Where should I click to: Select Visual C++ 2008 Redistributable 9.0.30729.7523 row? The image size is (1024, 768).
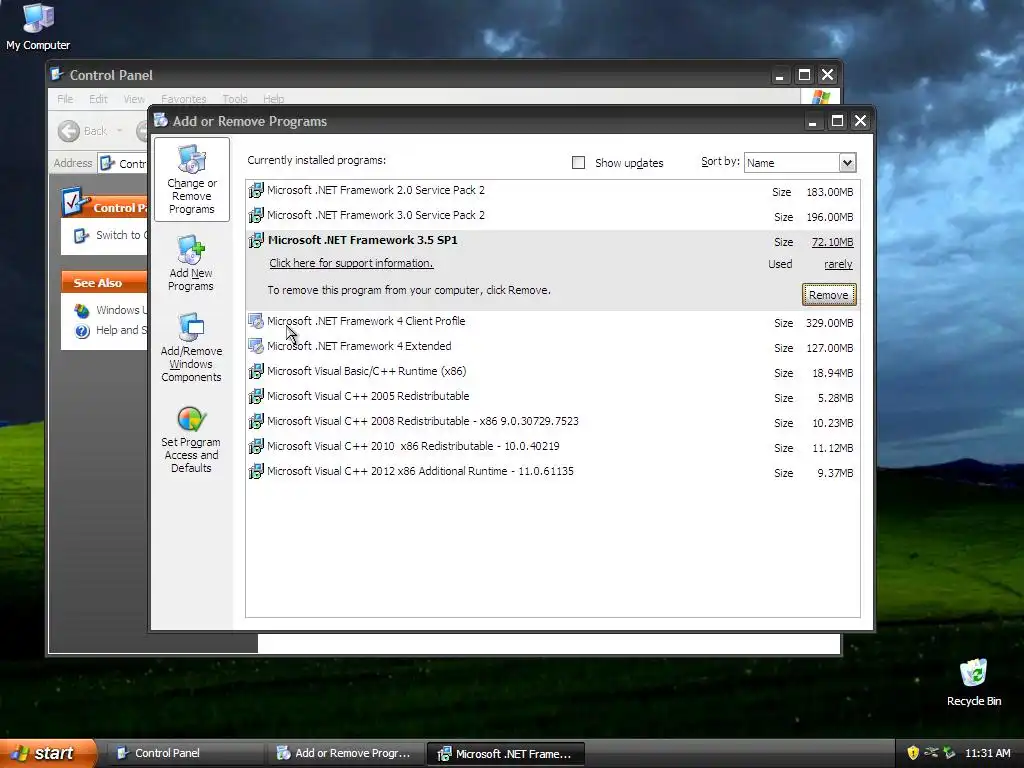coord(552,422)
